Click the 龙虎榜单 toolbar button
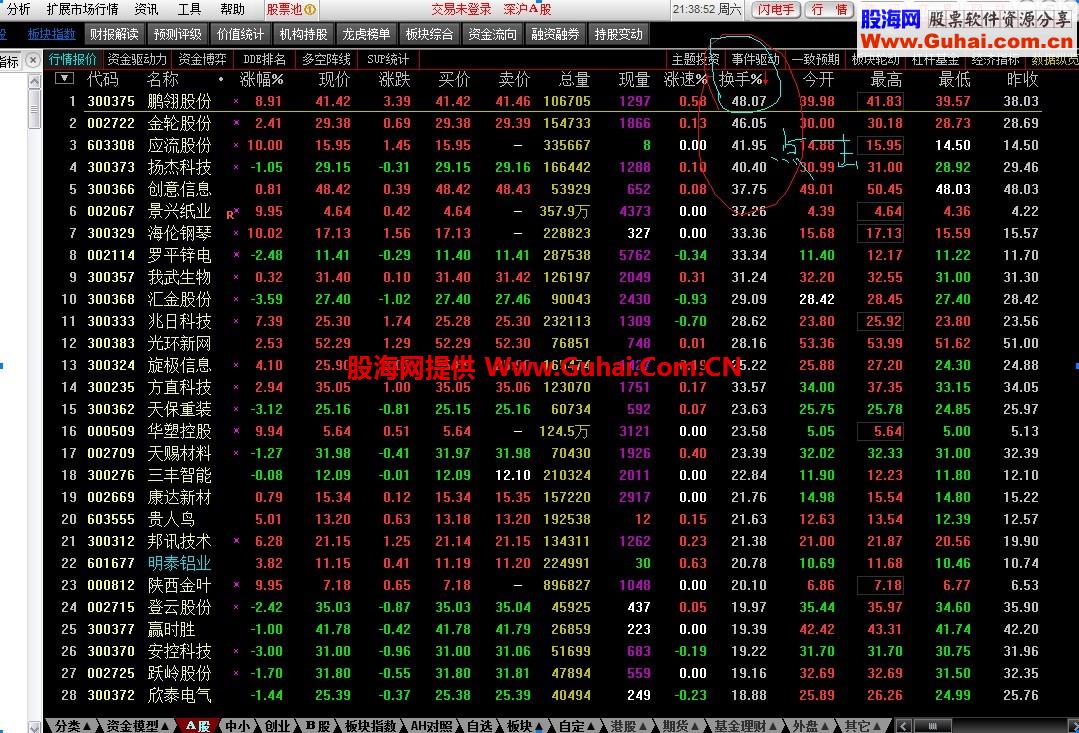Screen dimensions: 1079x733 pyautogui.click(x=366, y=34)
